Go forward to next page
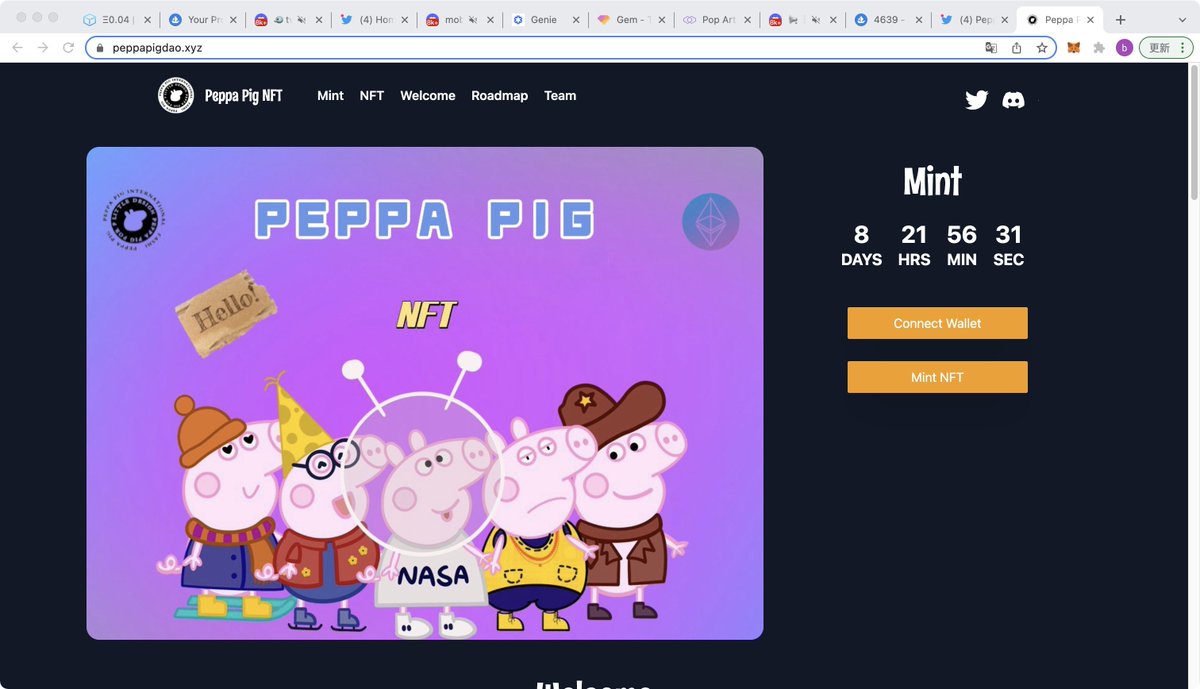The width and height of the screenshot is (1200, 689). click(42, 47)
